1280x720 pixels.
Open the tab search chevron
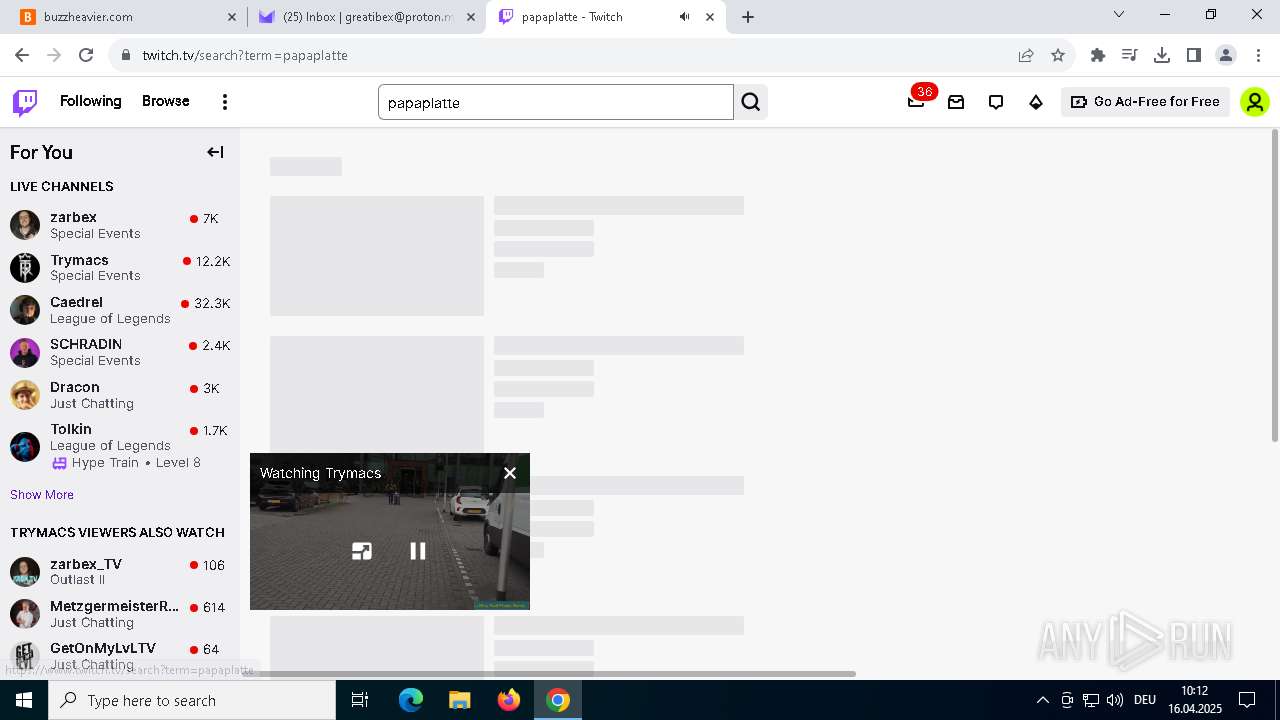1119,15
